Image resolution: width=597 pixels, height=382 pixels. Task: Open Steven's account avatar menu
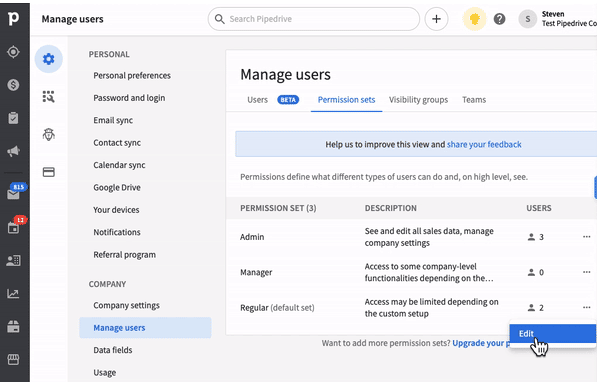click(x=528, y=19)
